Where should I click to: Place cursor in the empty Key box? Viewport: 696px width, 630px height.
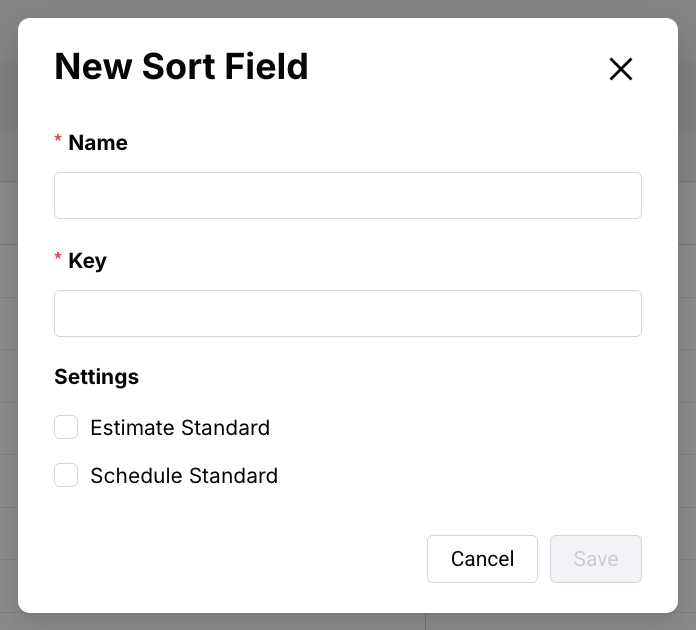click(347, 313)
